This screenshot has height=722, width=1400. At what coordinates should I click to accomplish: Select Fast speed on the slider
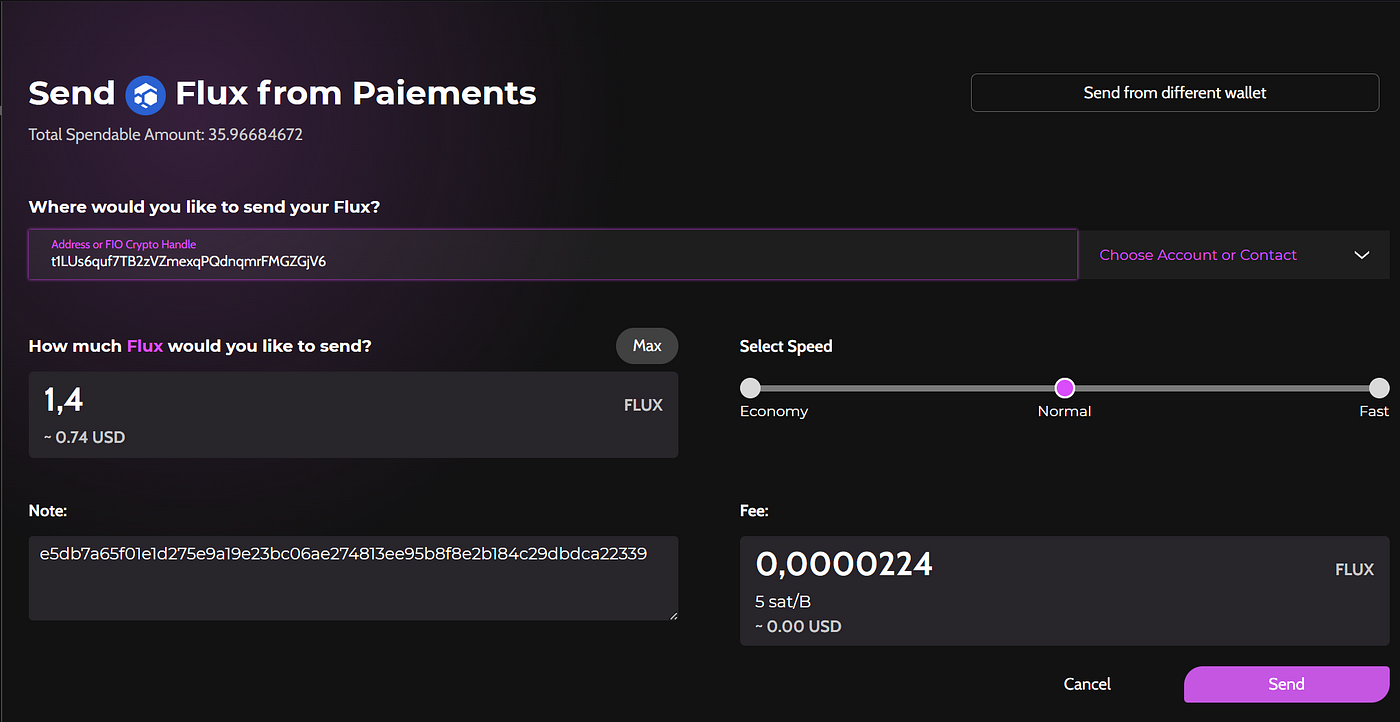click(1379, 388)
